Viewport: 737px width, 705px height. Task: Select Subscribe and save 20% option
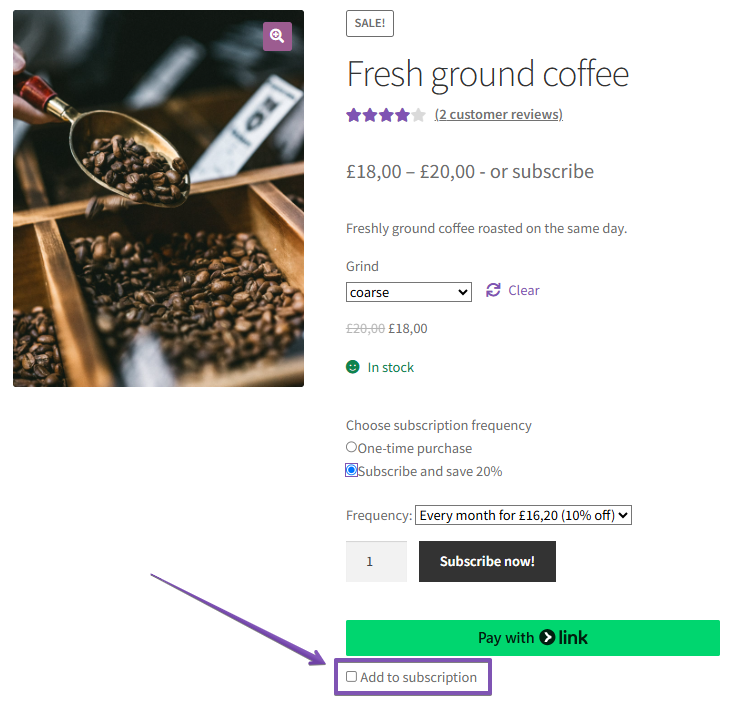click(x=352, y=470)
